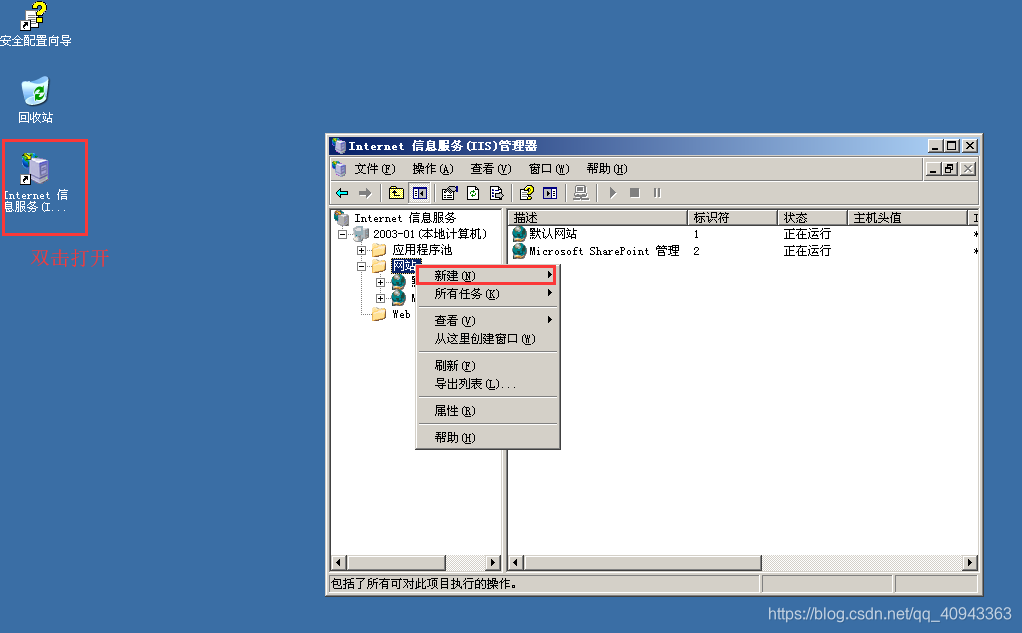The height and width of the screenshot is (633, 1022).
Task: Click the MMC icon left of 文件 menu
Action: [x=339, y=169]
